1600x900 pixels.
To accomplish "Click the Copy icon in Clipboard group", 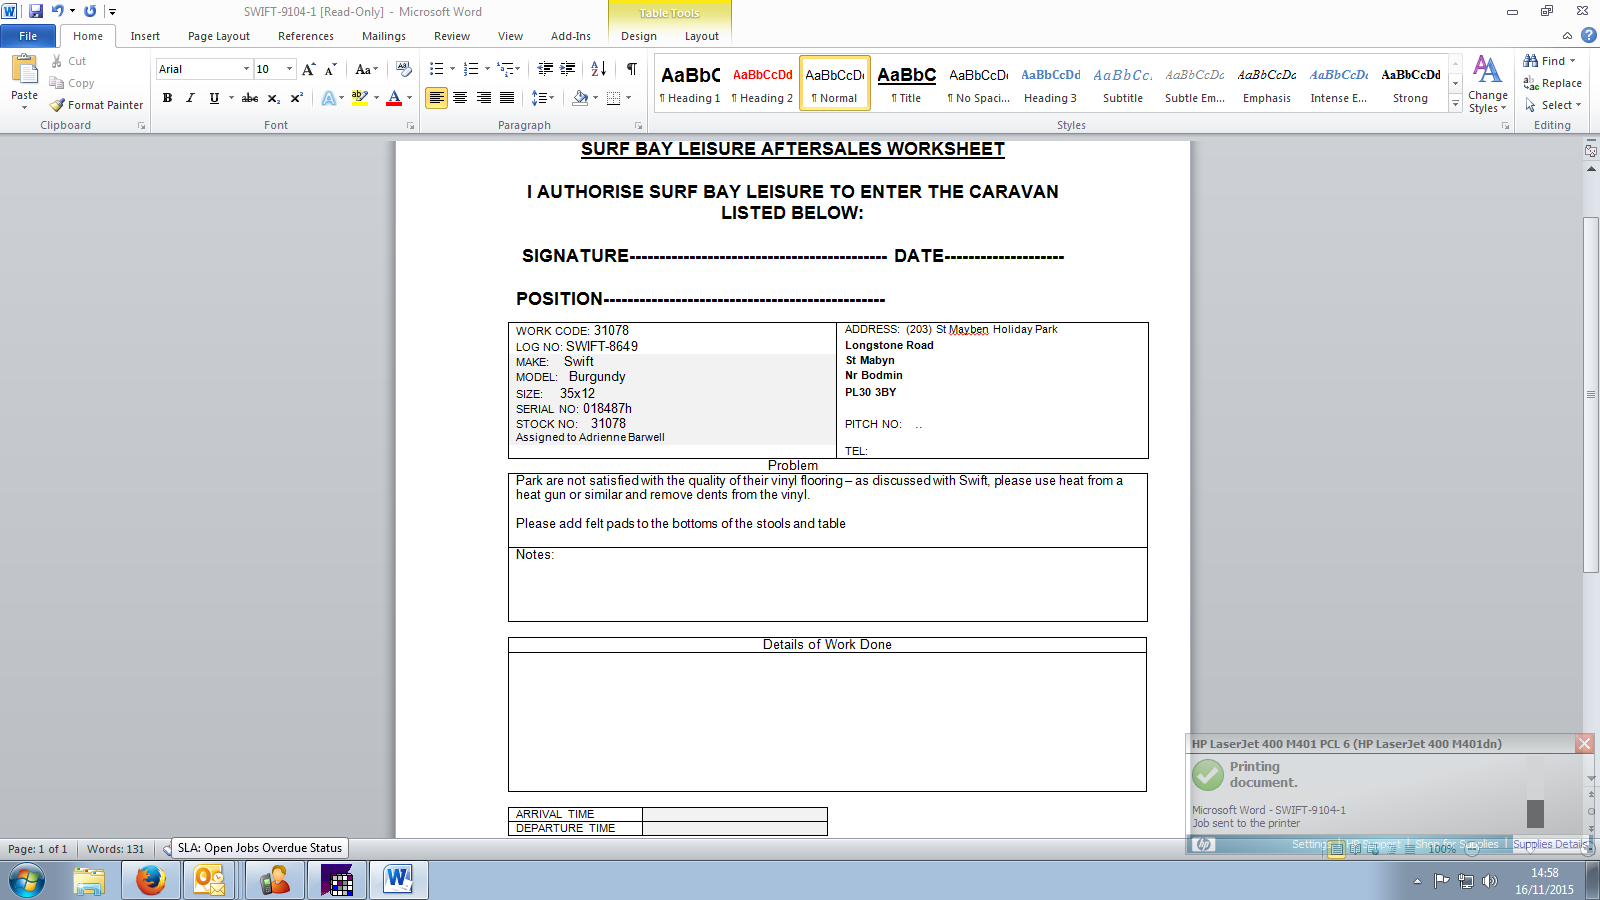I will tap(57, 83).
